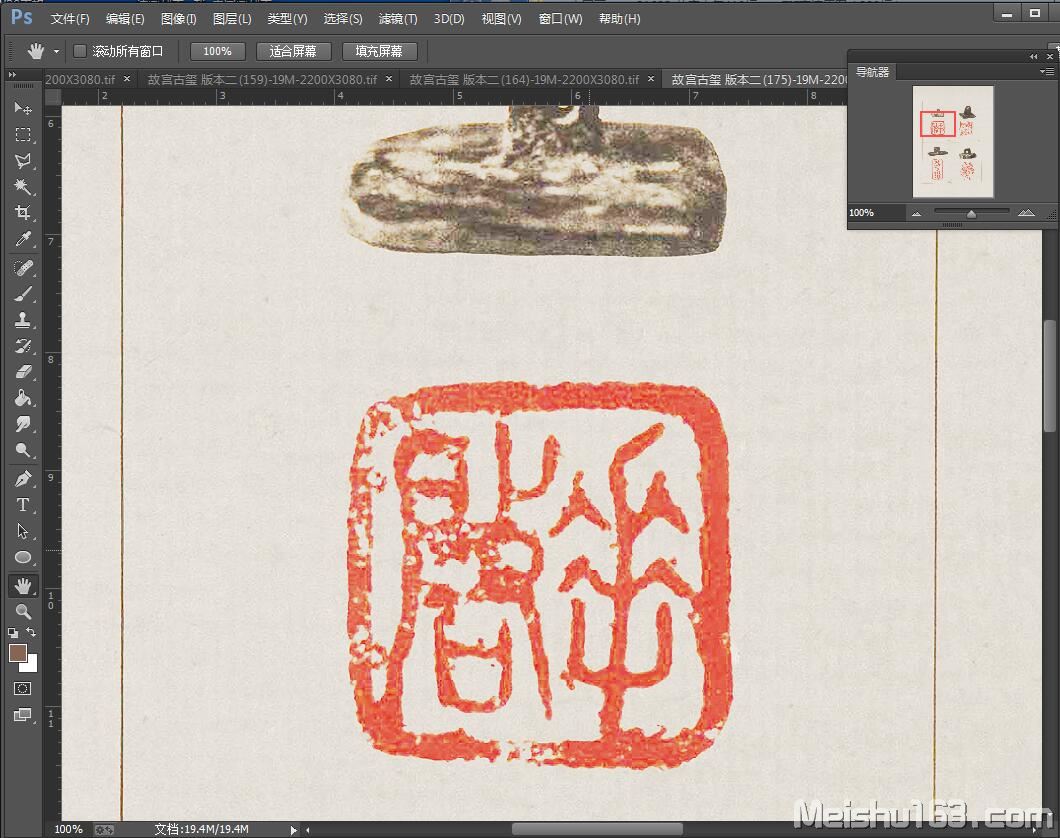
Task: Select the Path Selection tool
Action: click(23, 531)
